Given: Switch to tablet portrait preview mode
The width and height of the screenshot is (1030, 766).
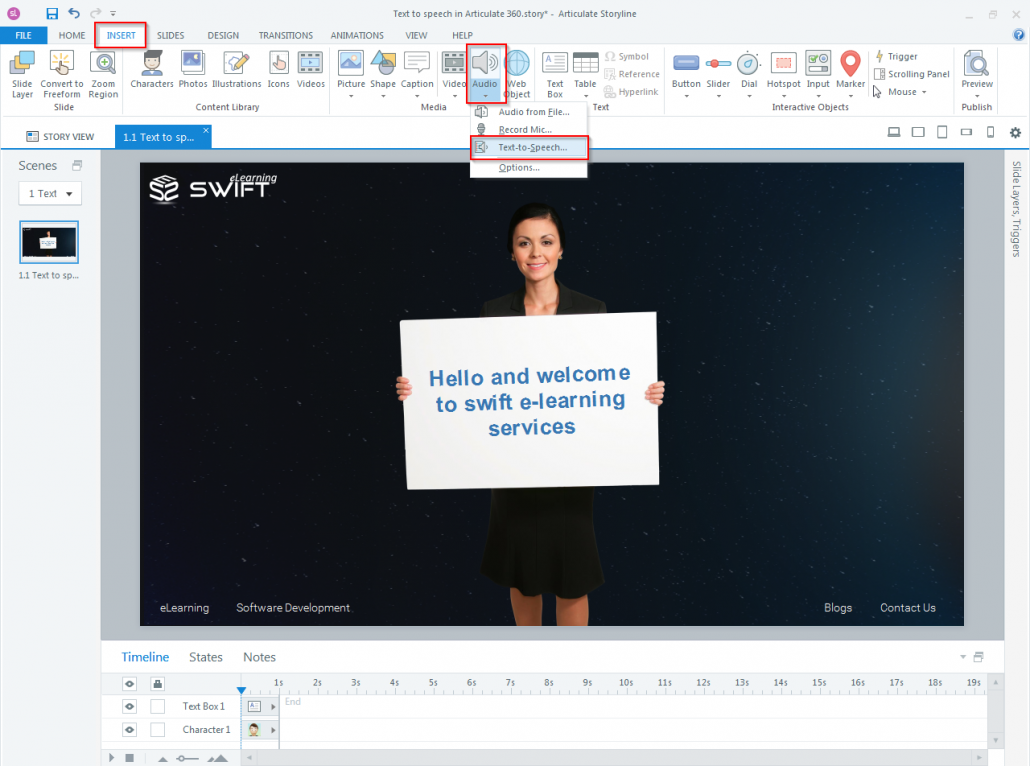Looking at the screenshot, I should pyautogui.click(x=941, y=131).
